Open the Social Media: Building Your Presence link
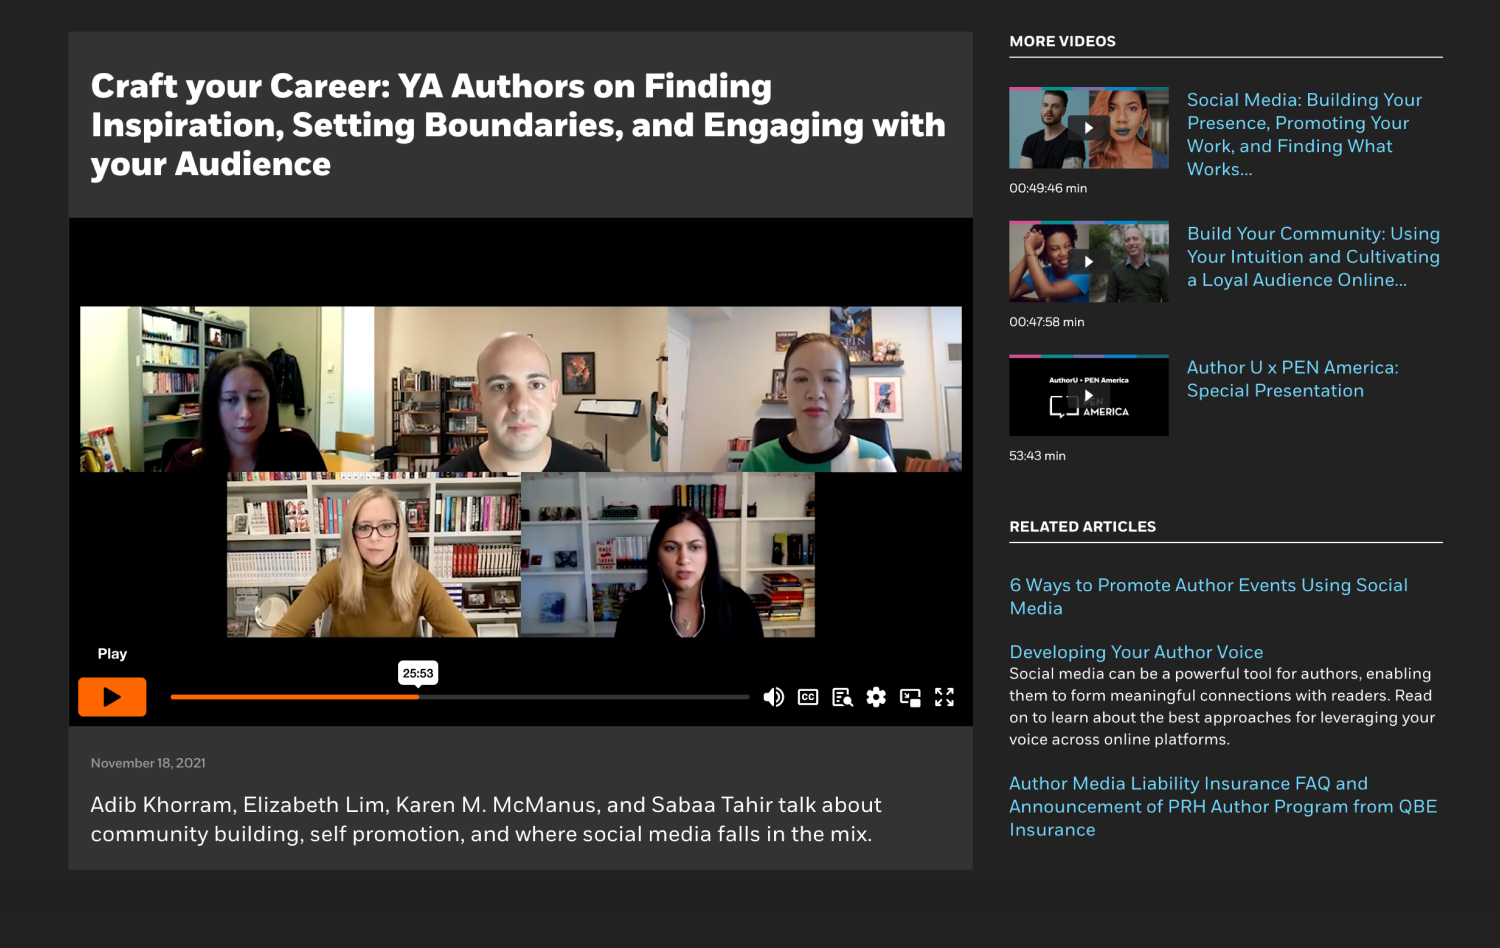This screenshot has height=948, width=1500. (x=1304, y=134)
